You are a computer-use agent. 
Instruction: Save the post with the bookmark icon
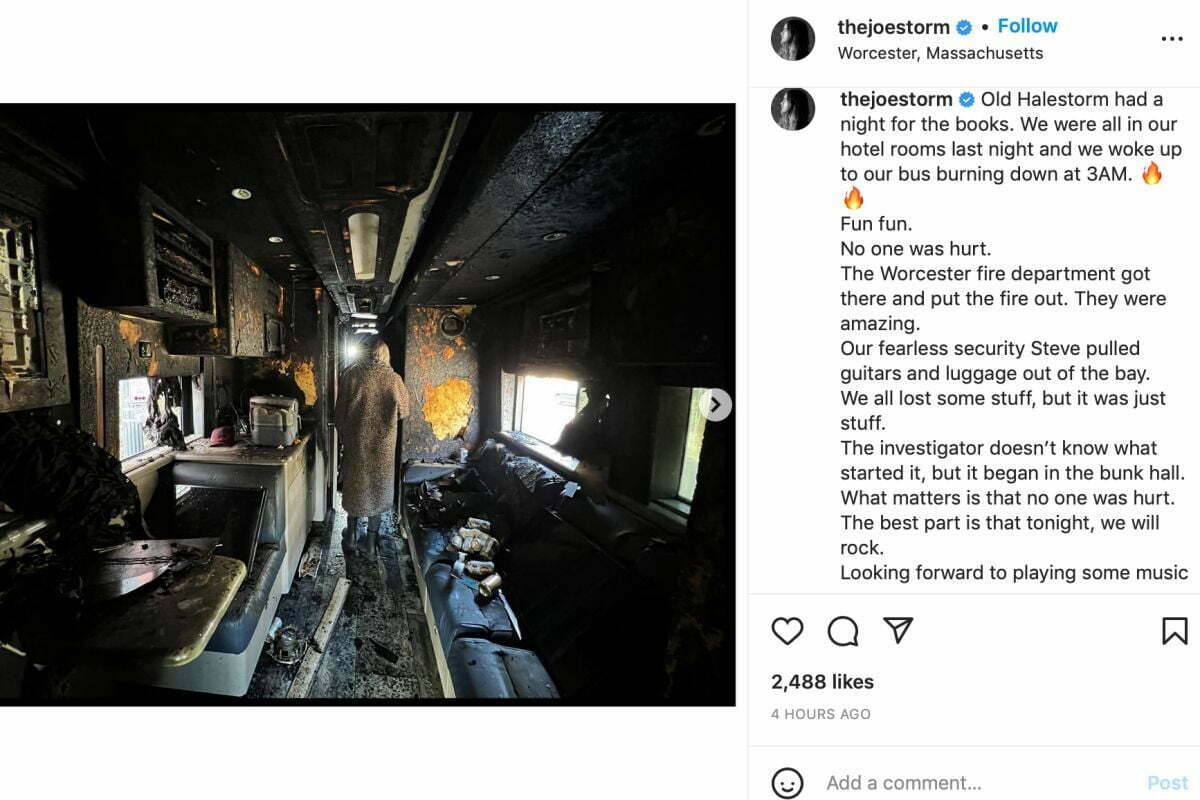coord(1174,631)
